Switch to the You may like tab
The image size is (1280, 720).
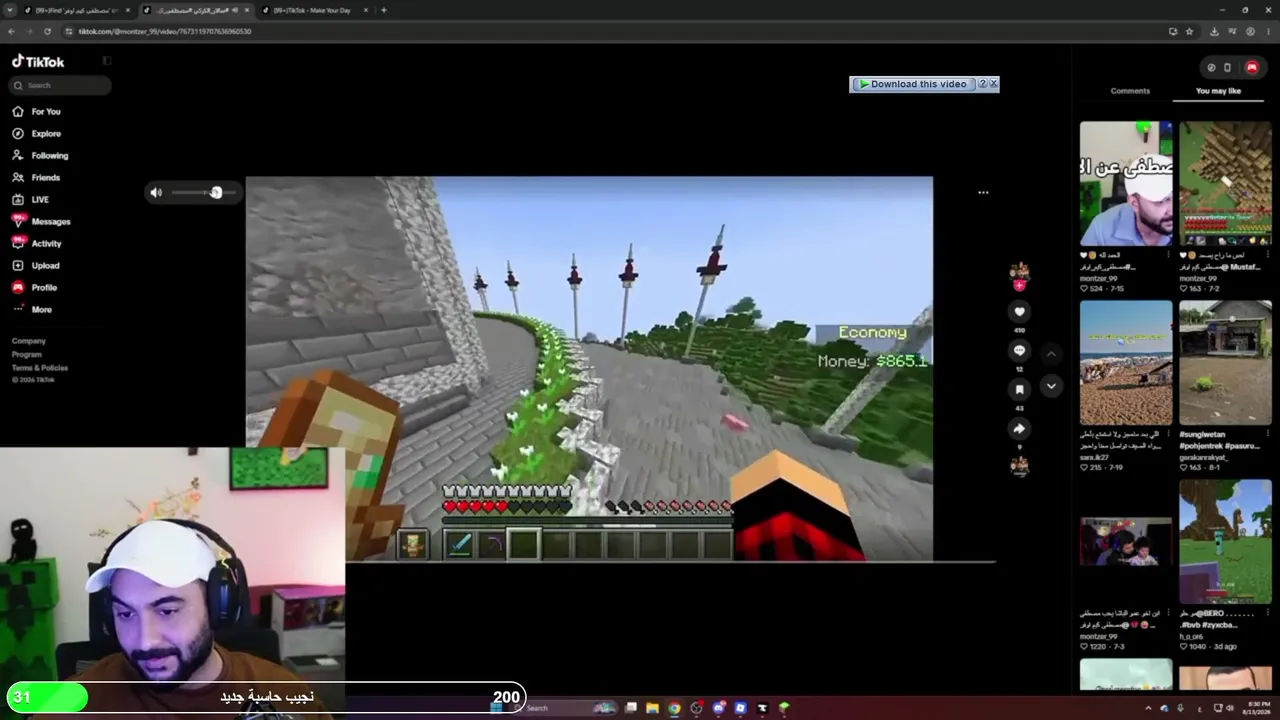click(x=1218, y=91)
